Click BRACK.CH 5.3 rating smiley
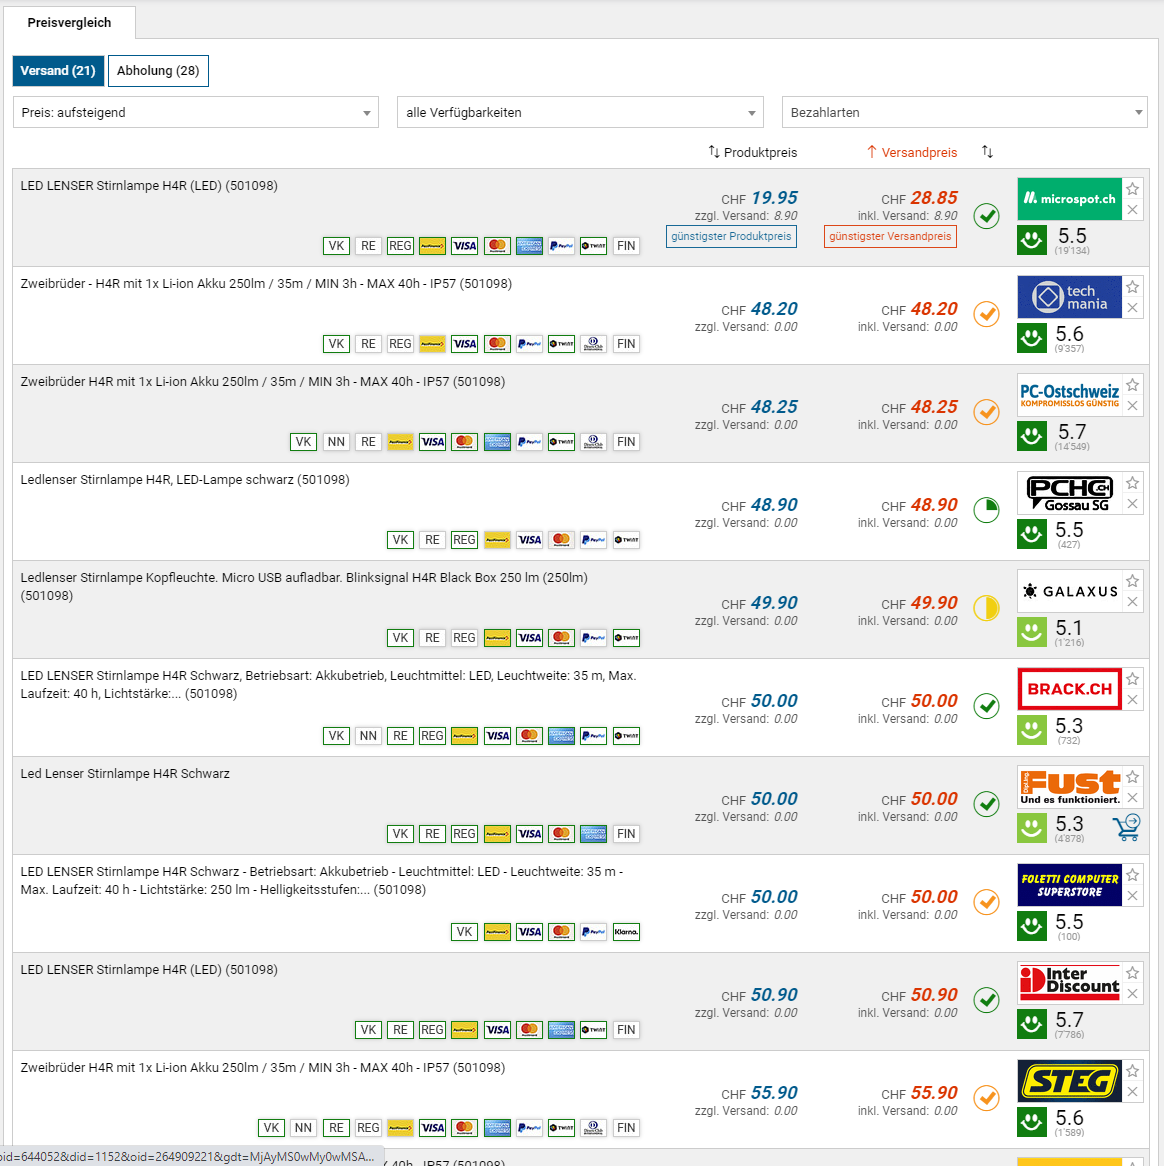The width and height of the screenshot is (1164, 1166). 1032,730
